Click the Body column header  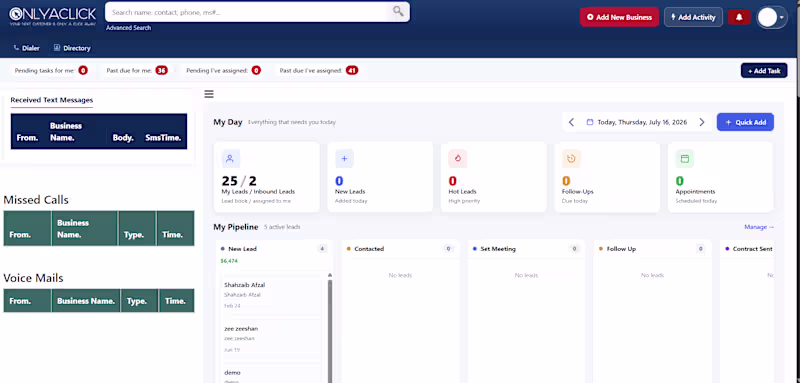[123, 138]
